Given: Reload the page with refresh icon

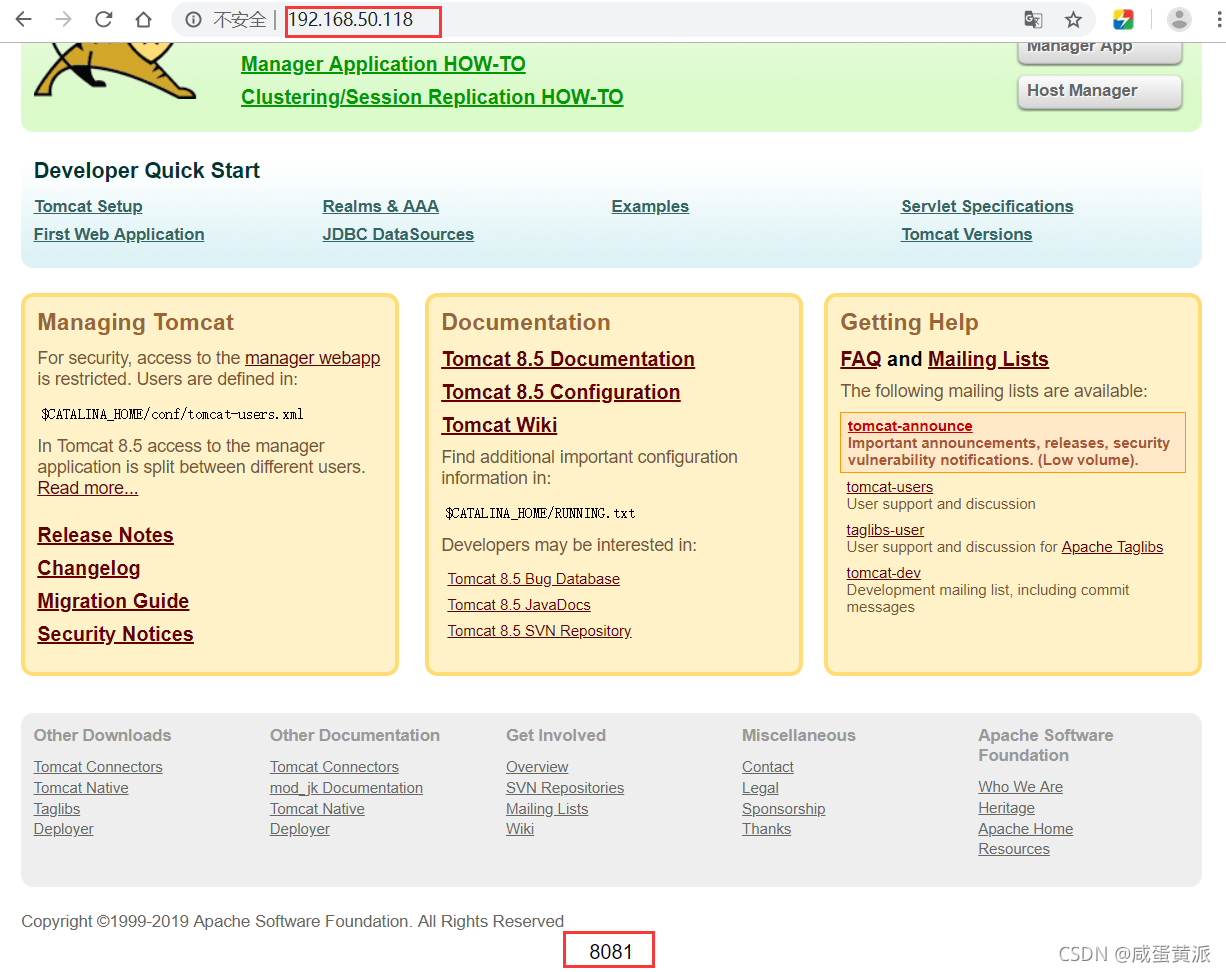Looking at the screenshot, I should click(103, 19).
